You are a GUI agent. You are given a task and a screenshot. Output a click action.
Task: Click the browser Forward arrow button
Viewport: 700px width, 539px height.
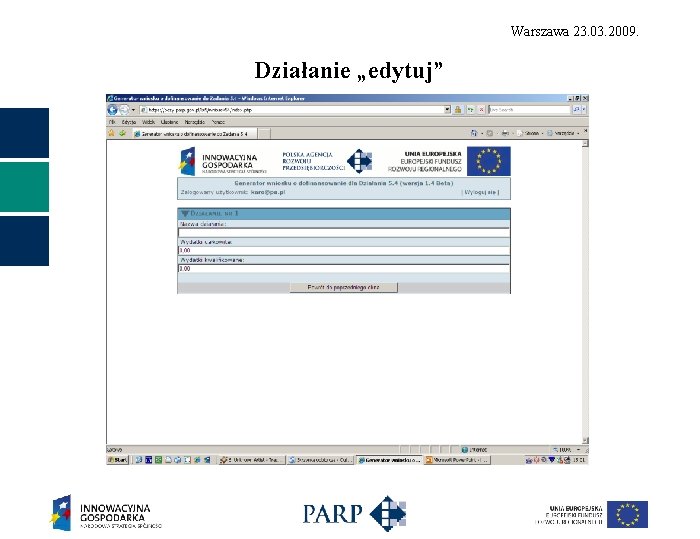coord(124,110)
